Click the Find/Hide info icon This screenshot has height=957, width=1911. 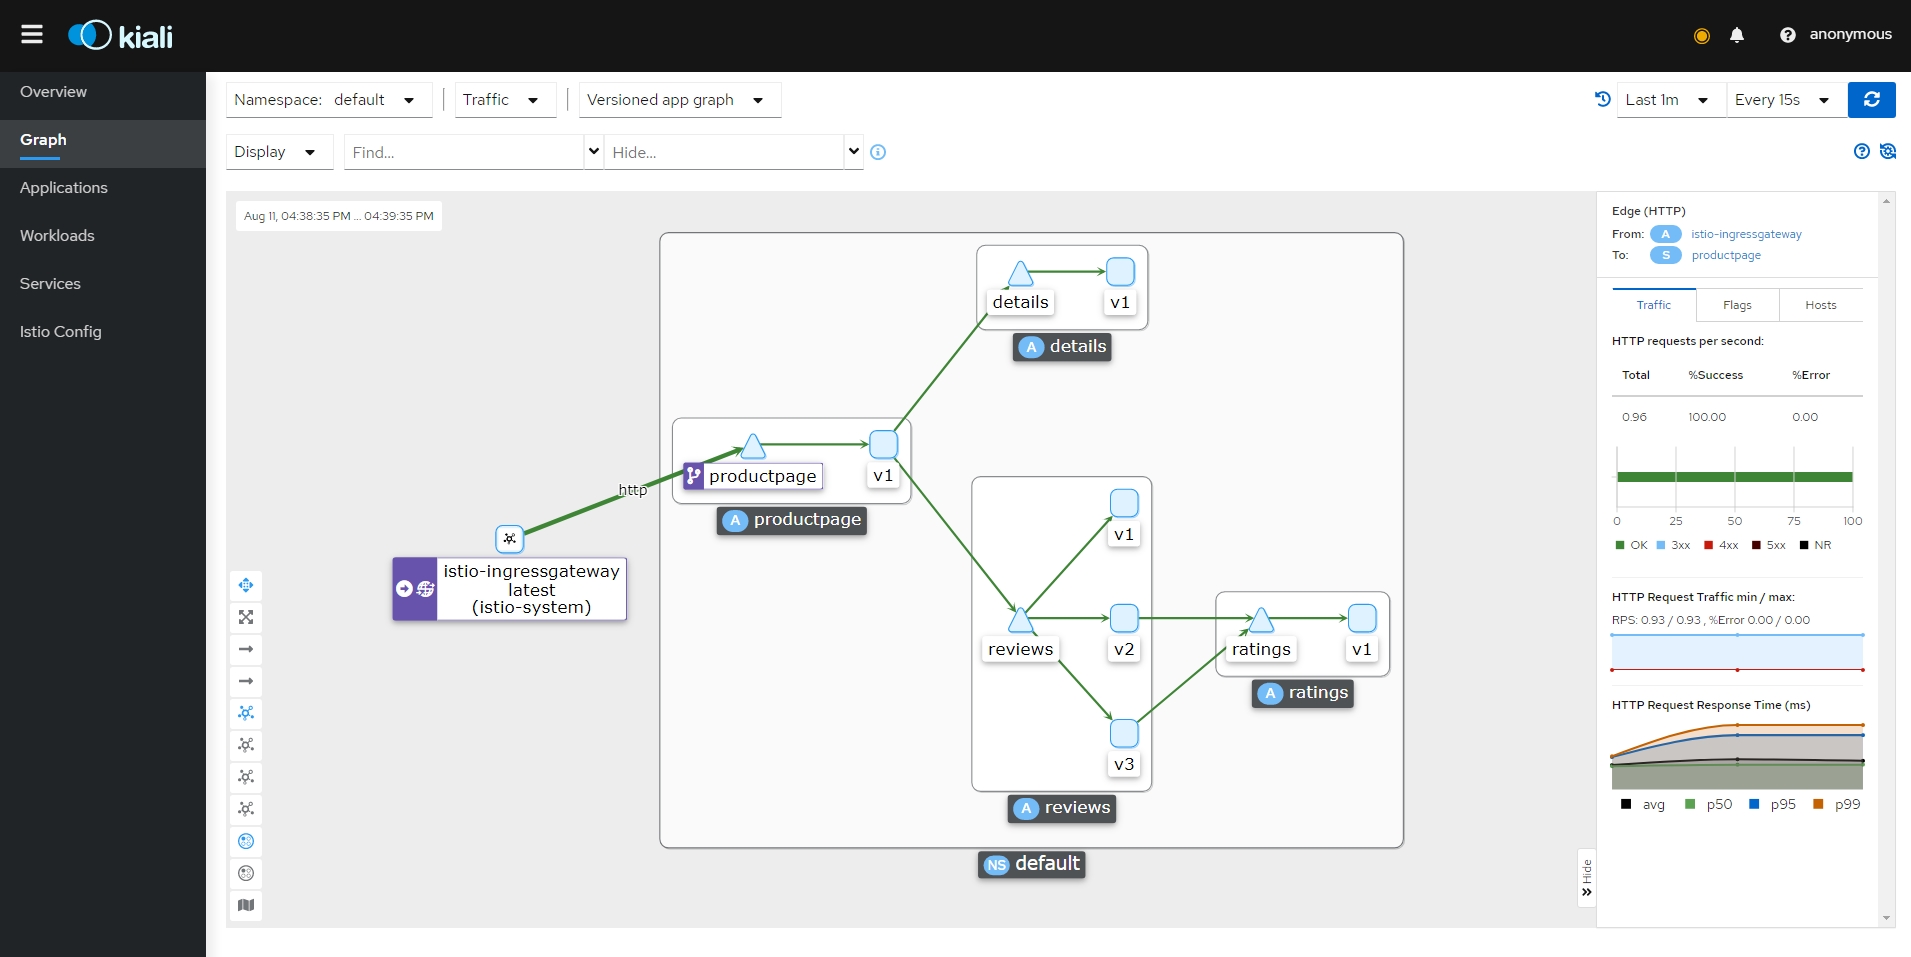click(x=878, y=153)
